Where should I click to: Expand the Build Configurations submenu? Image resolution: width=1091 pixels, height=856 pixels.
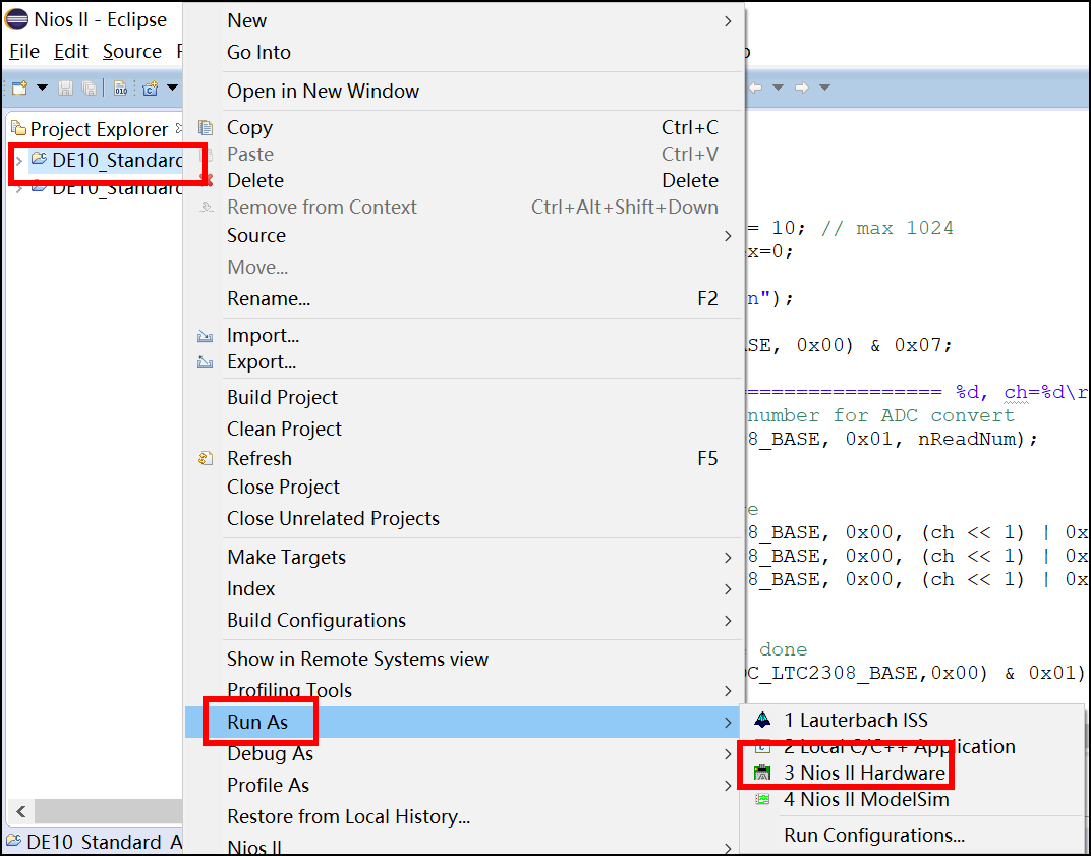[464, 620]
